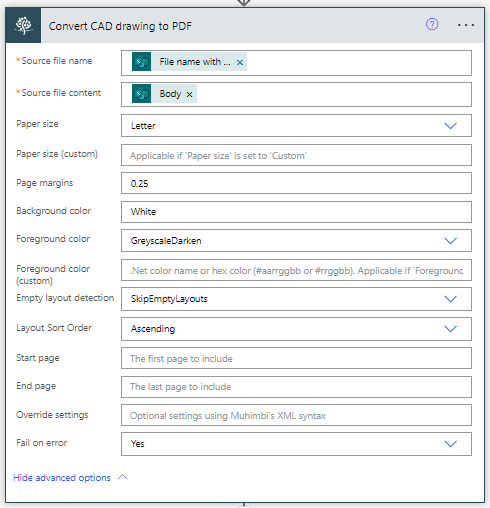
Task: Remove the 'File name with ...' token
Action: pyautogui.click(x=240, y=62)
